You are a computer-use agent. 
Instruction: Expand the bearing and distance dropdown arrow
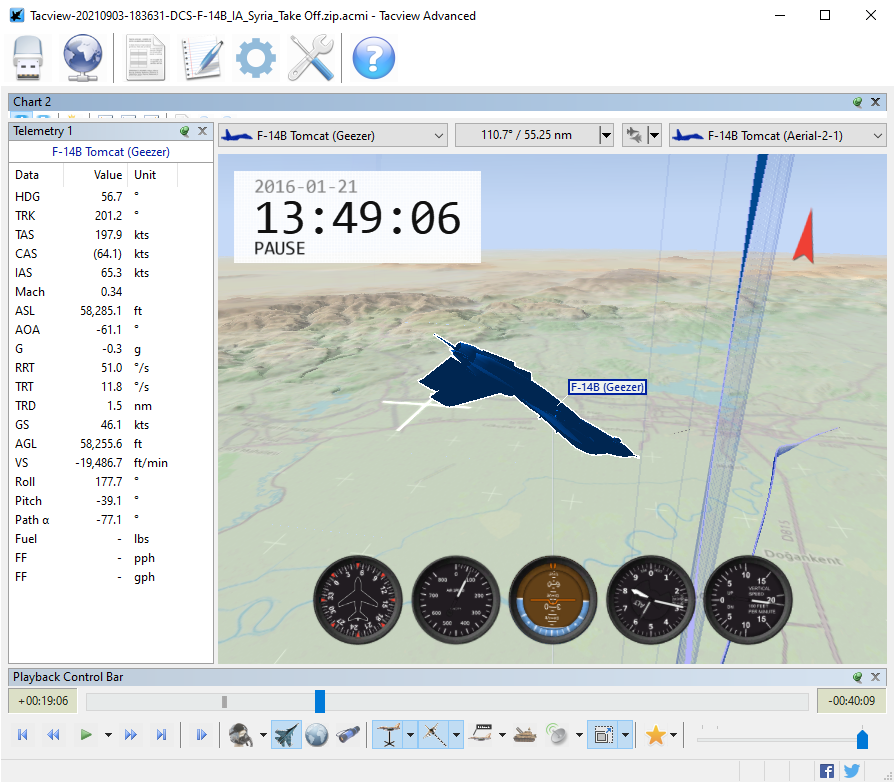click(606, 136)
